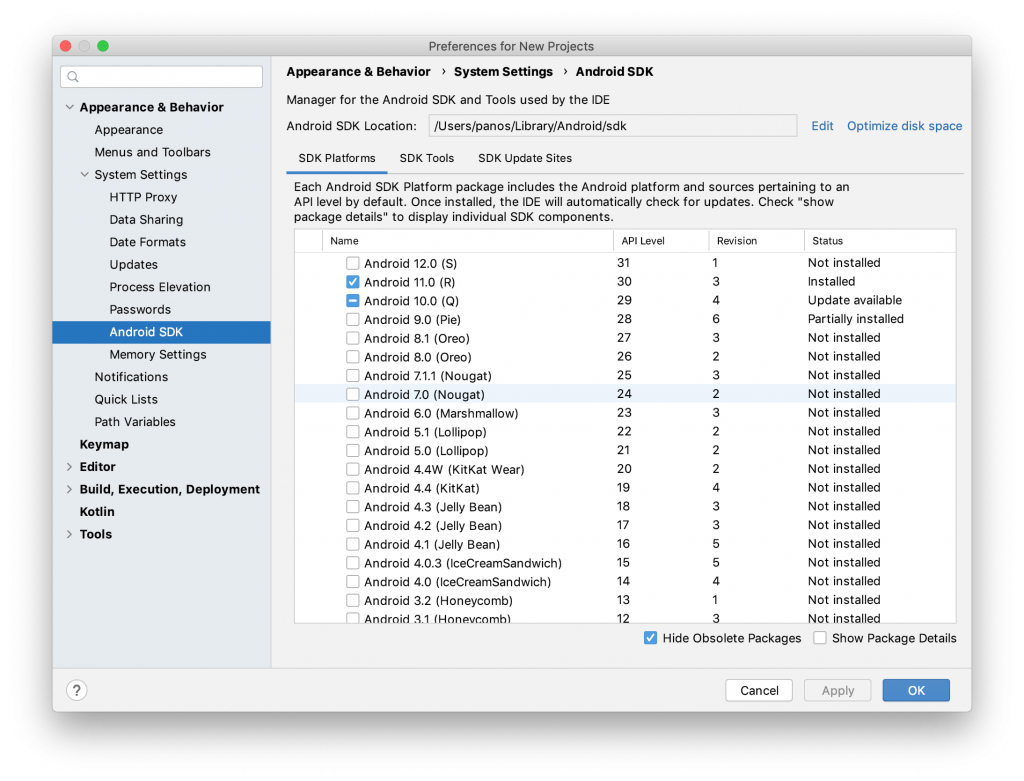Click the search magnifier icon in sidebar
Screen dimensions: 1024x781
point(74,77)
